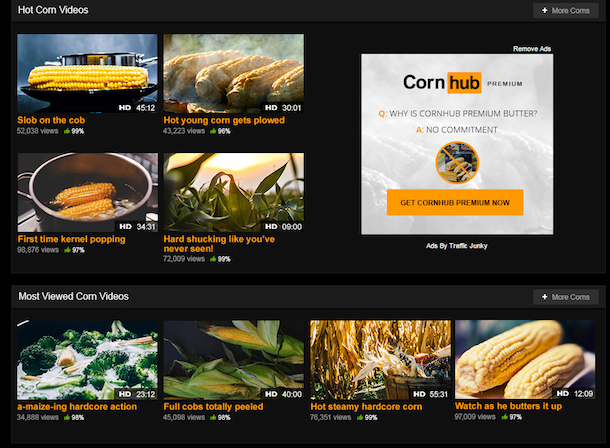
Task: Click HD badge on boiling corn pot thumbnail
Action: click(x=125, y=226)
